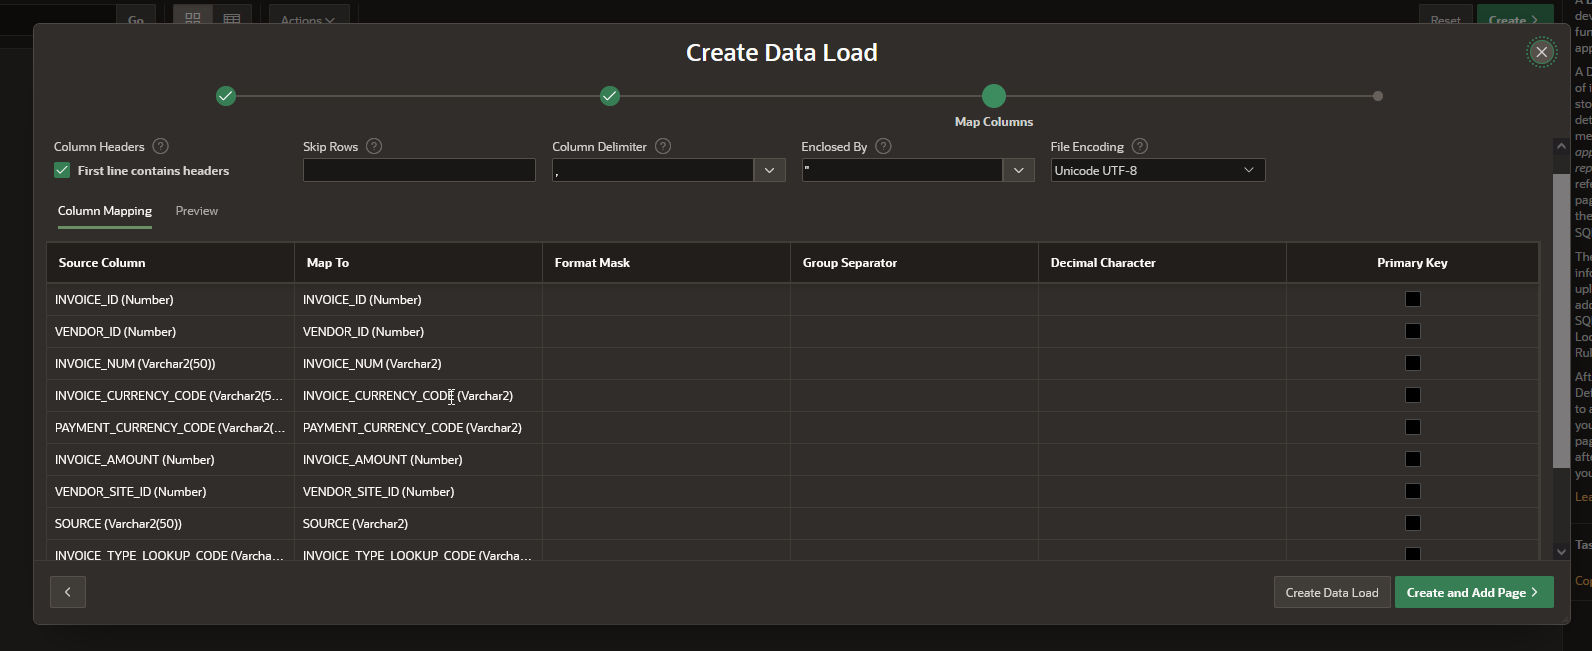Open help for Column Headers
Screen dimensions: 1592x651
[160, 146]
